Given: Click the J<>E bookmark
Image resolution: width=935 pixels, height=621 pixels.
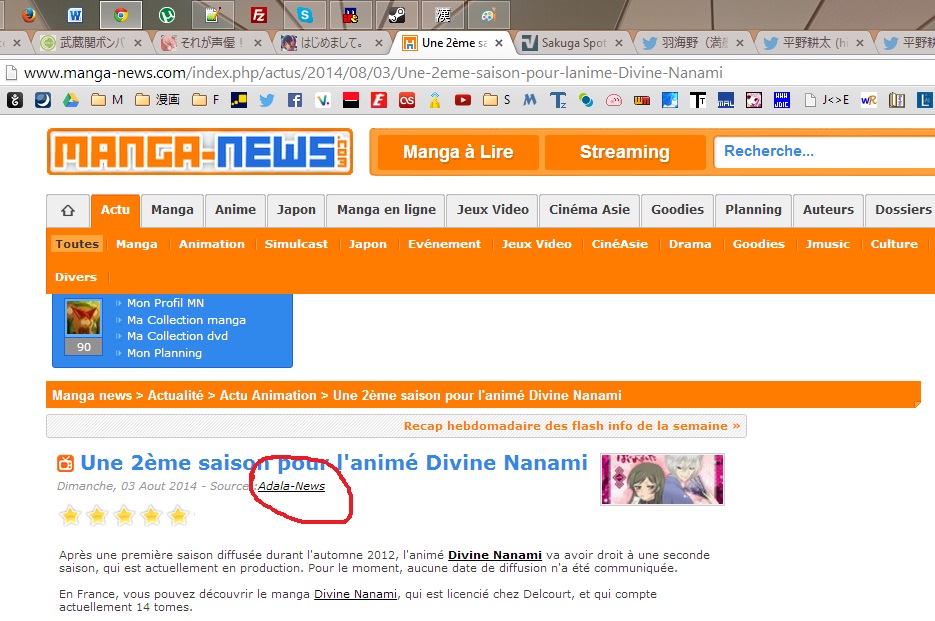Looking at the screenshot, I should (x=826, y=100).
